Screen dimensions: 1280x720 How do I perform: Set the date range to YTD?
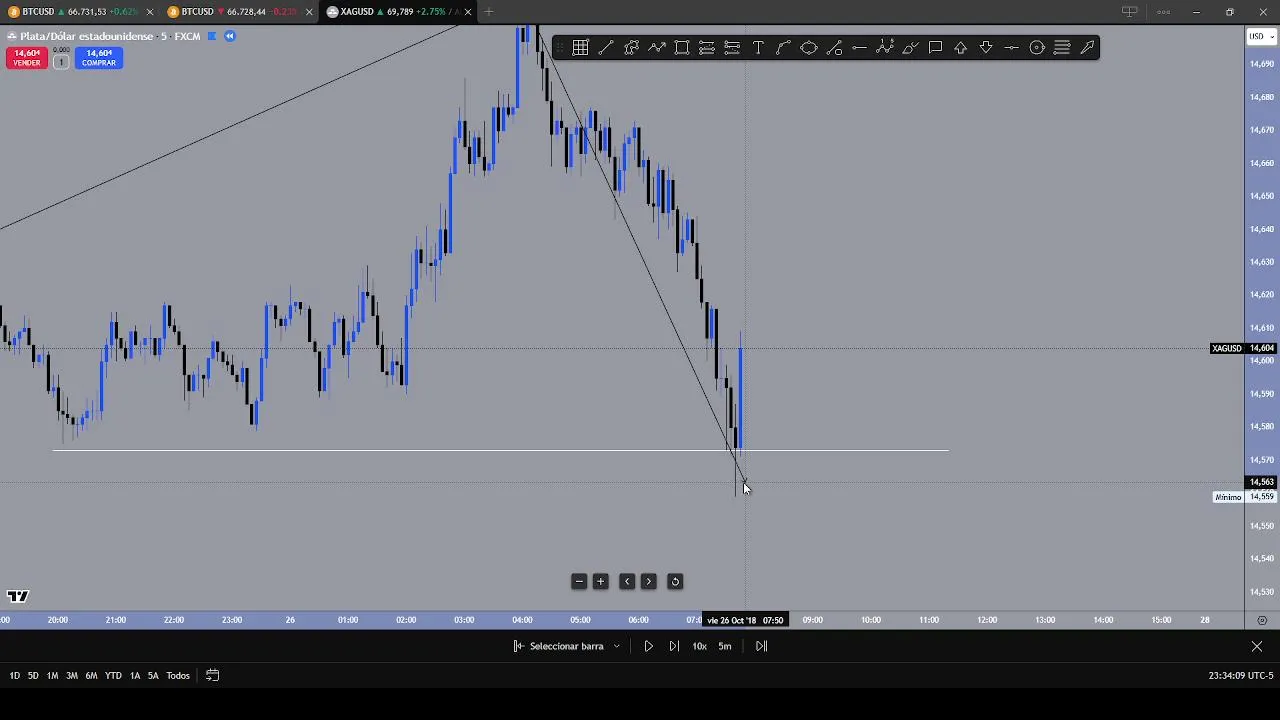(x=113, y=675)
